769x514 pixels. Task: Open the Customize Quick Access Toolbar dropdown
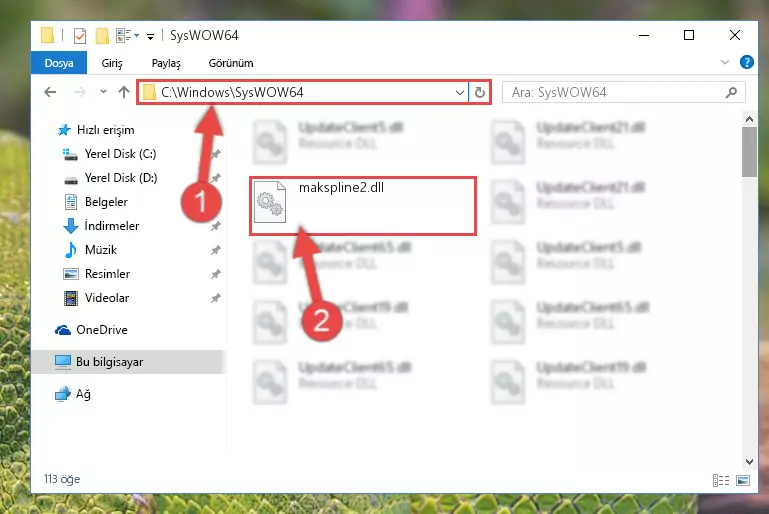click(x=151, y=36)
